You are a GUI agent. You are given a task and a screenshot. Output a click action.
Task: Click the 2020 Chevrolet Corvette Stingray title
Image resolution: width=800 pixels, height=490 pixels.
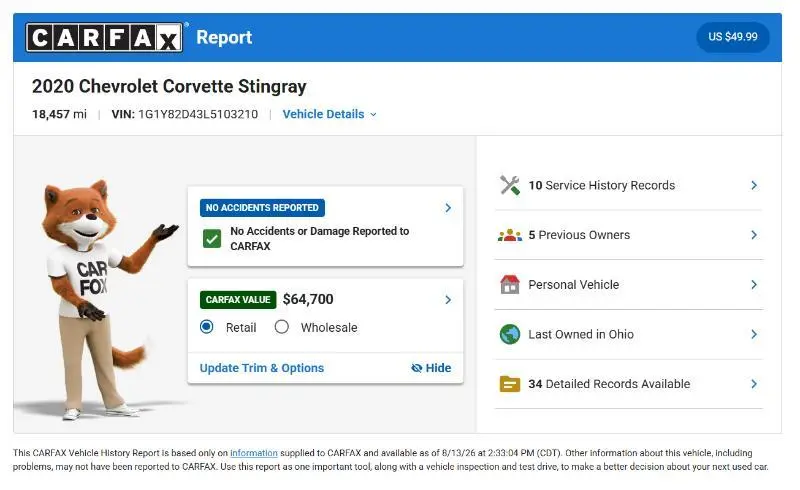[x=169, y=86]
